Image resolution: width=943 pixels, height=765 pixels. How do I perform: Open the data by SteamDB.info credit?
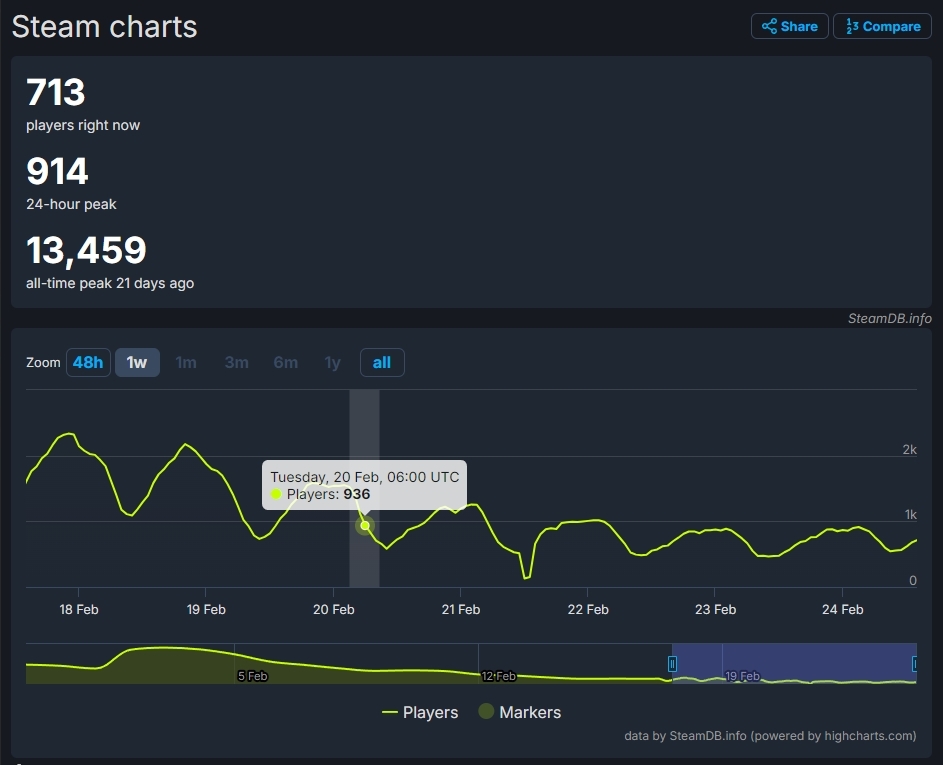coord(770,736)
